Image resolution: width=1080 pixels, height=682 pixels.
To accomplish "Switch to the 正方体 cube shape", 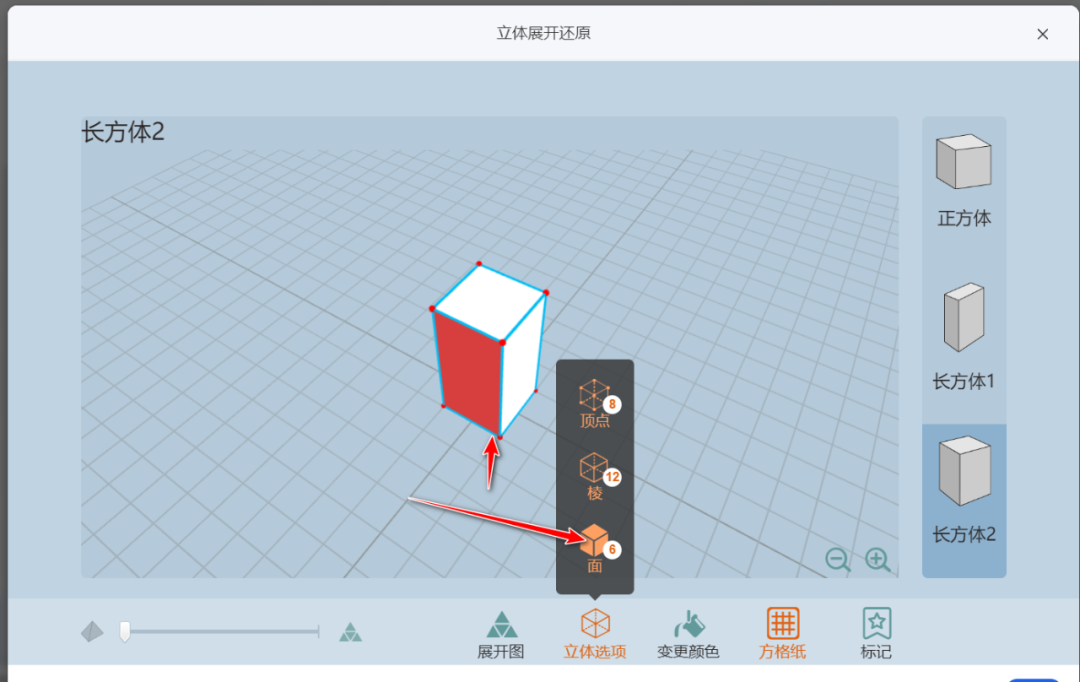I will coord(963,175).
